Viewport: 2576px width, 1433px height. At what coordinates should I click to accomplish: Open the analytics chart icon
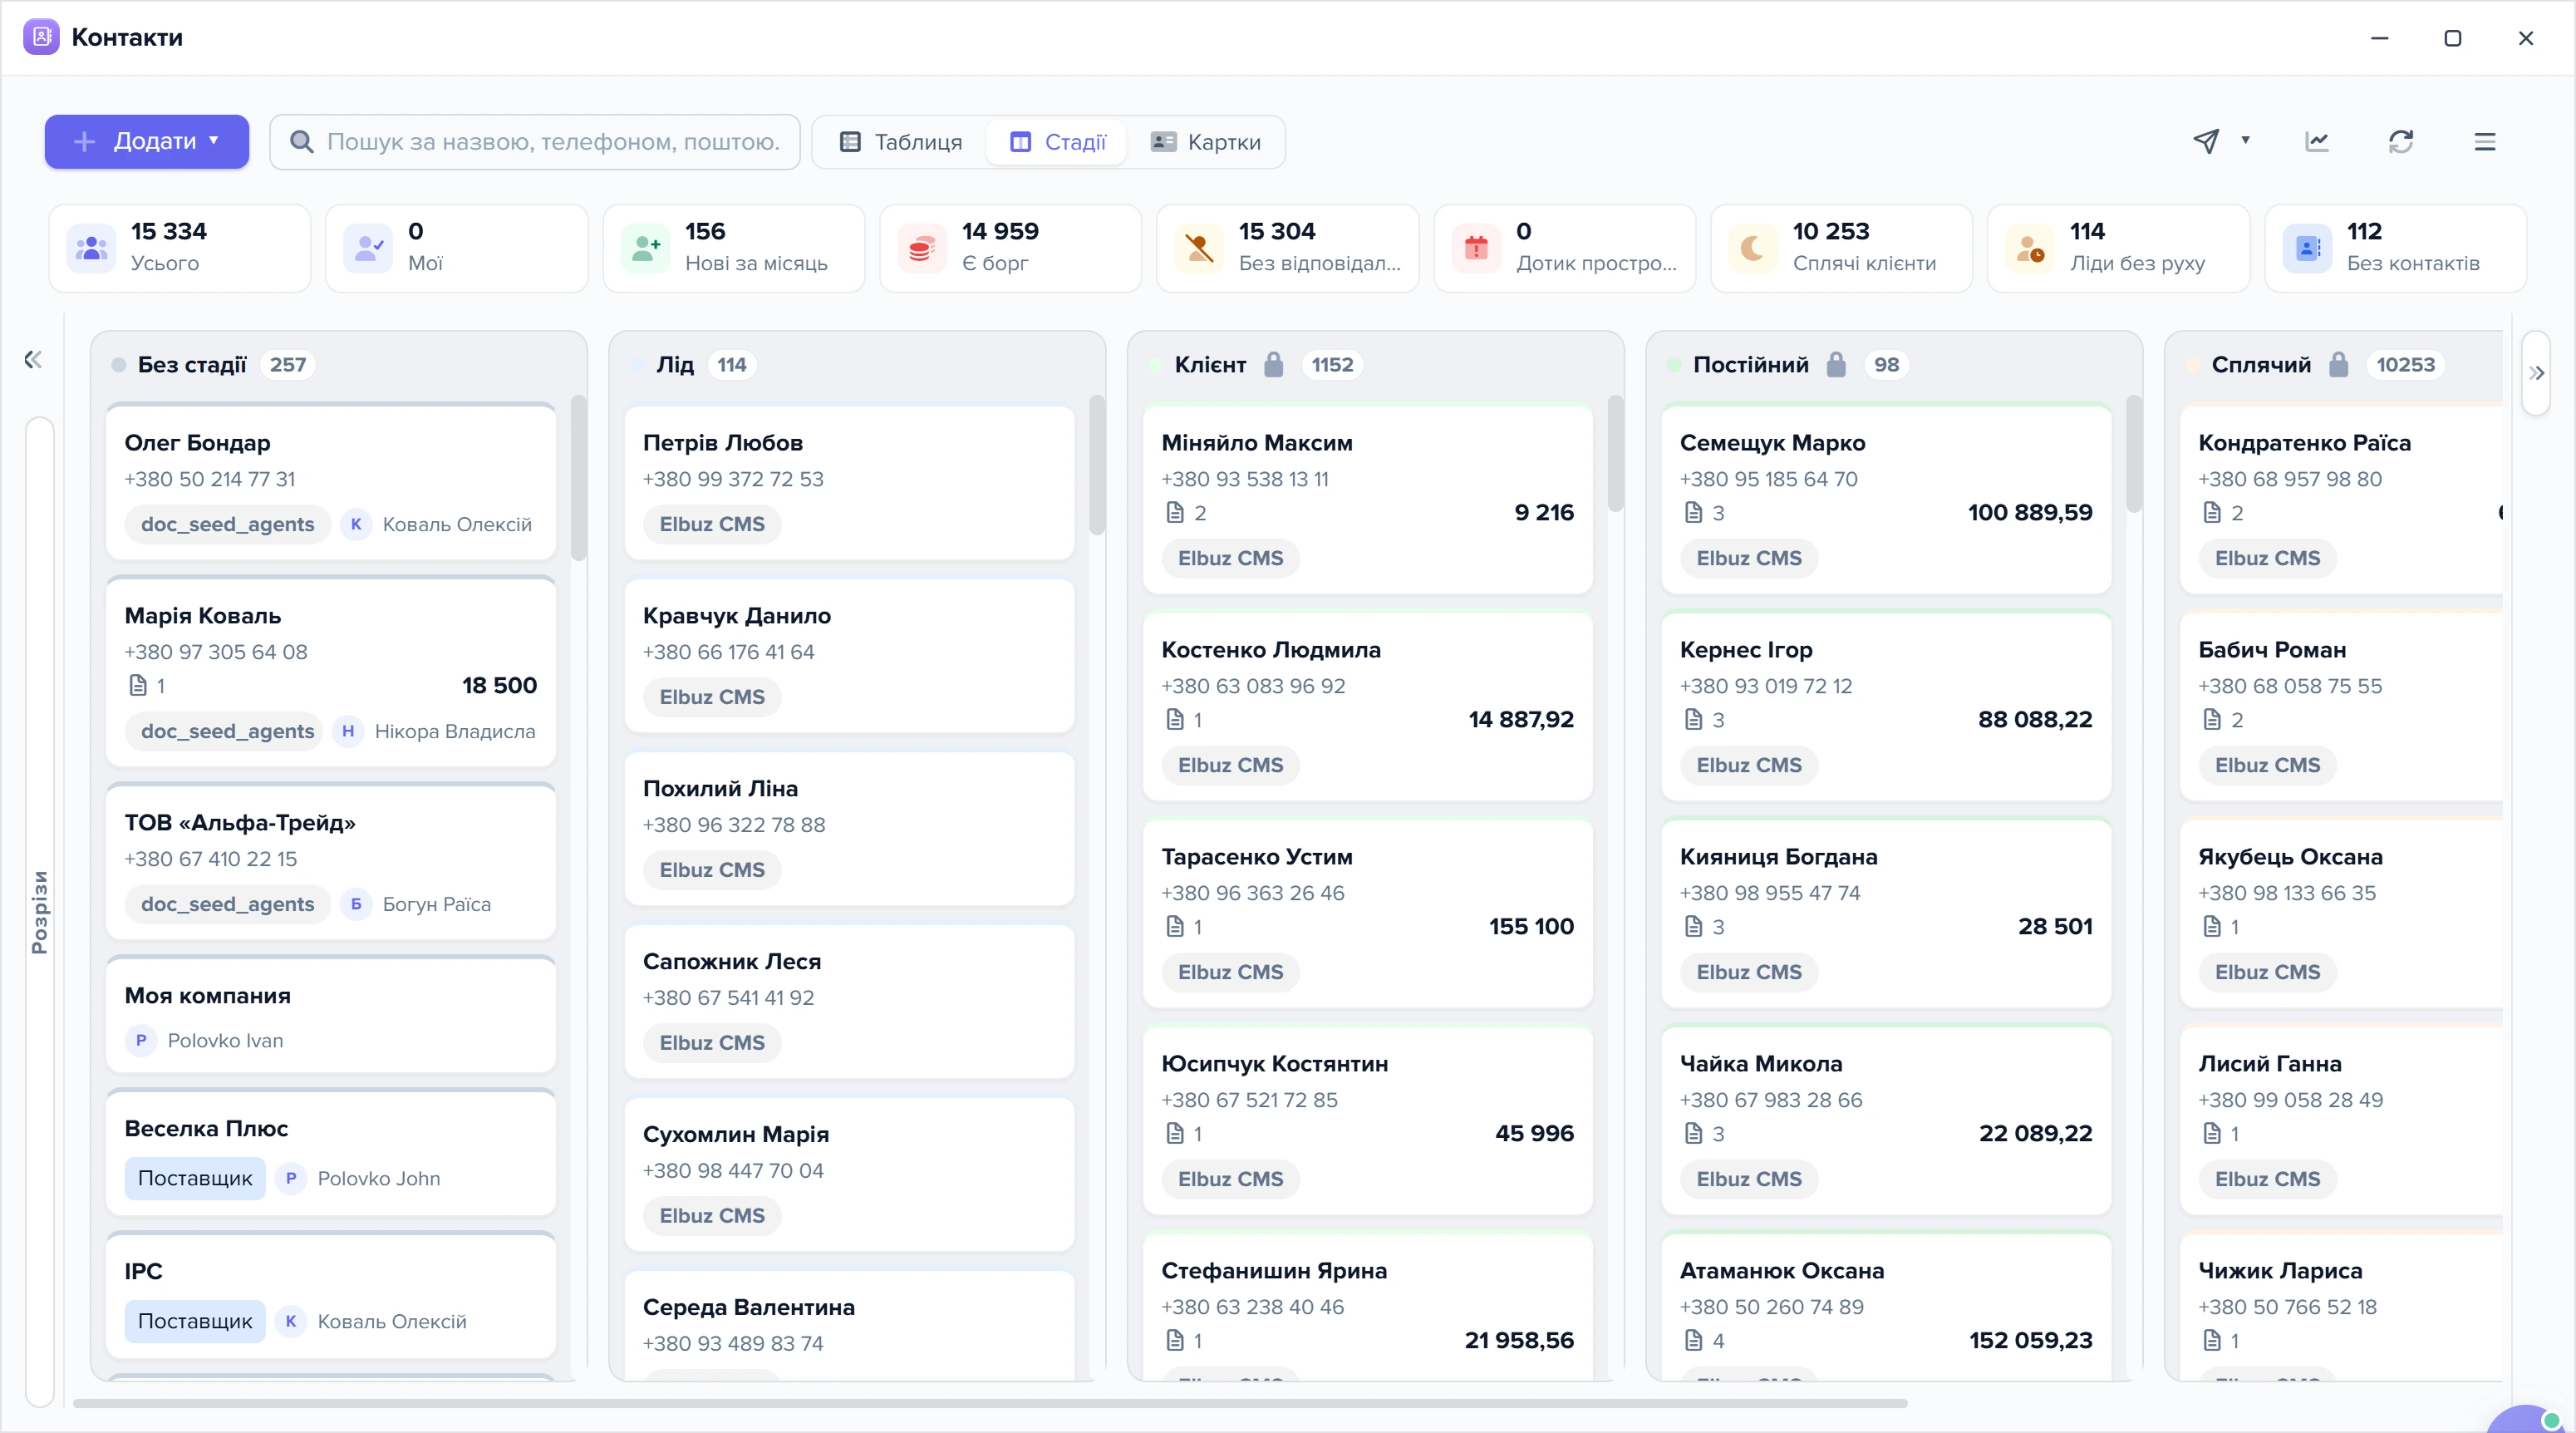(x=2317, y=141)
